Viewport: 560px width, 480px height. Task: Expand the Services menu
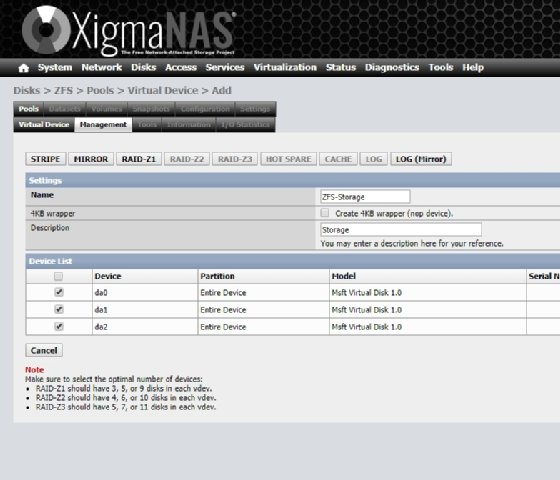click(x=225, y=68)
